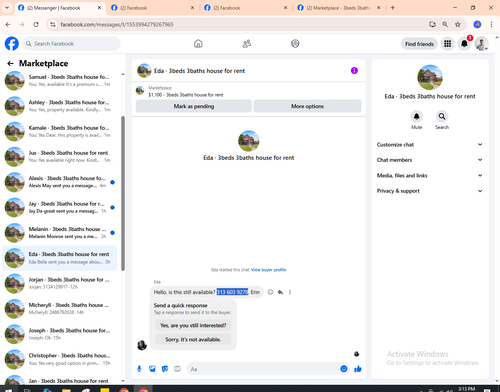The height and width of the screenshot is (392, 500).
Task: Expand Privacy & support section
Action: coord(430,191)
